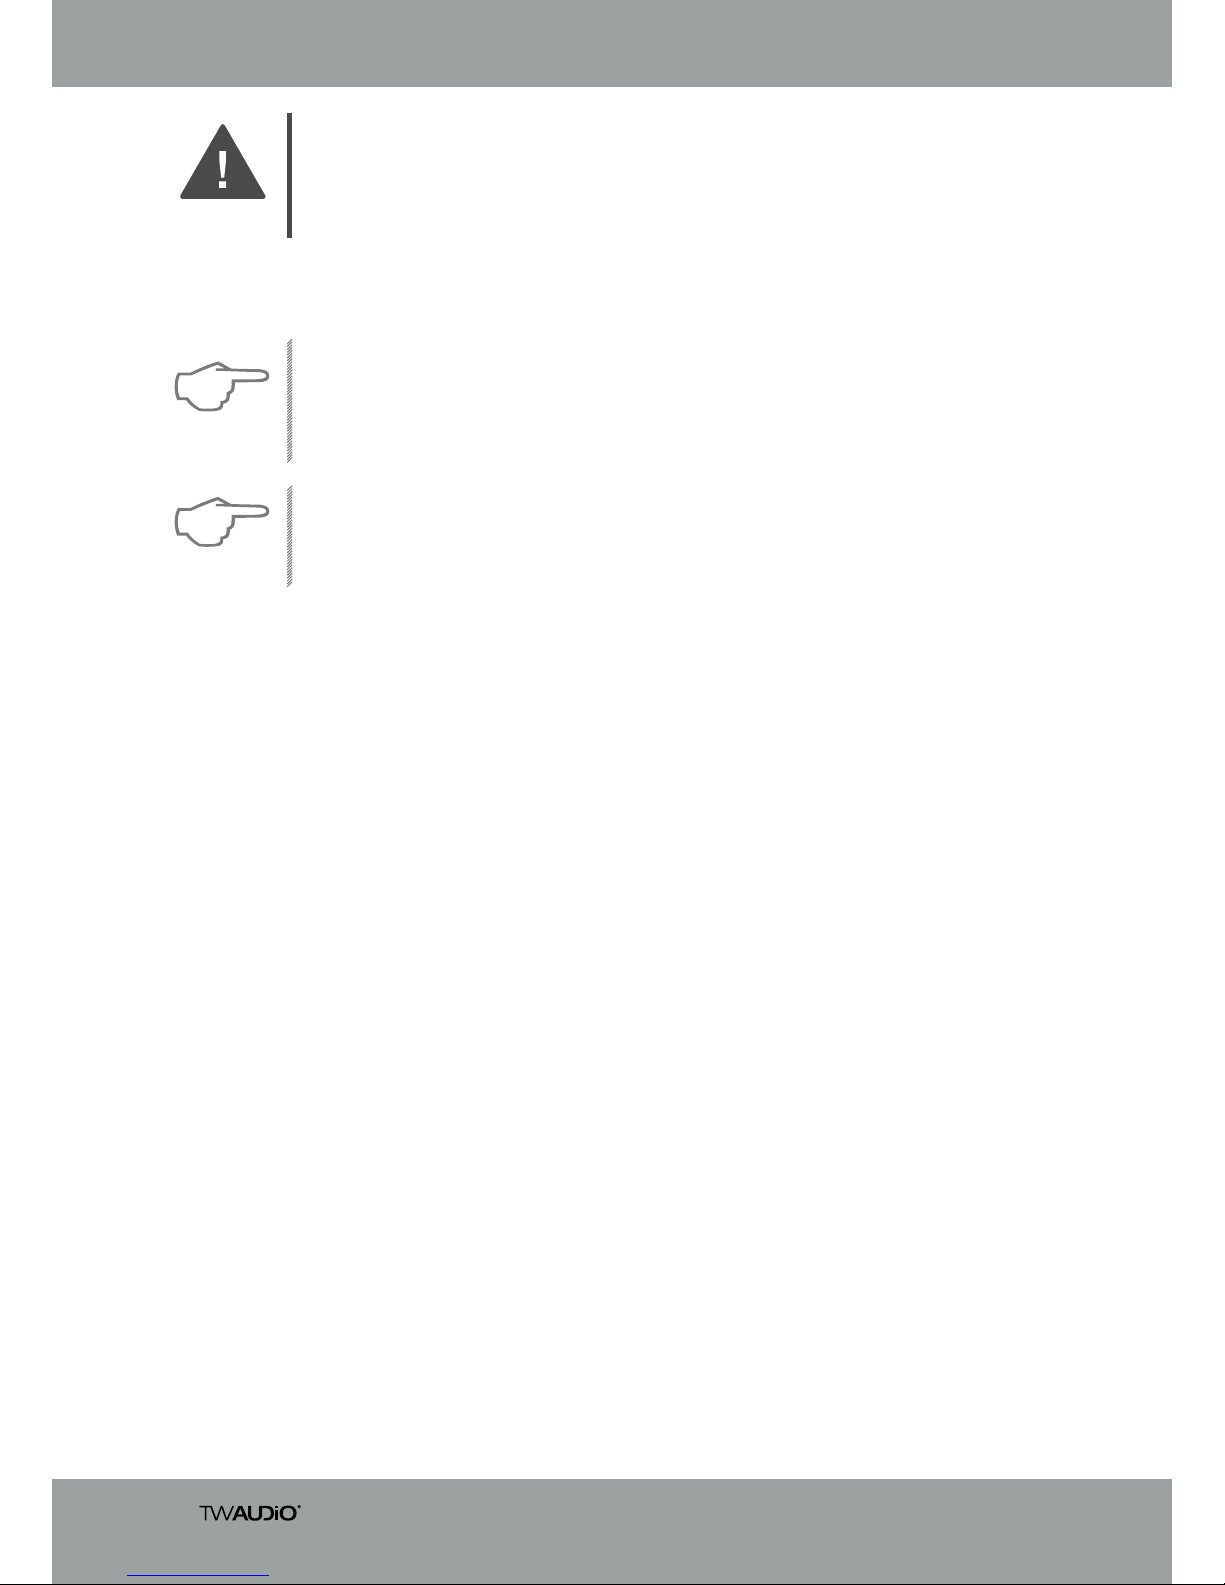This screenshot has width=1225, height=1585.
Task: Click the fingertip of the lower hand icon
Action: (262, 512)
